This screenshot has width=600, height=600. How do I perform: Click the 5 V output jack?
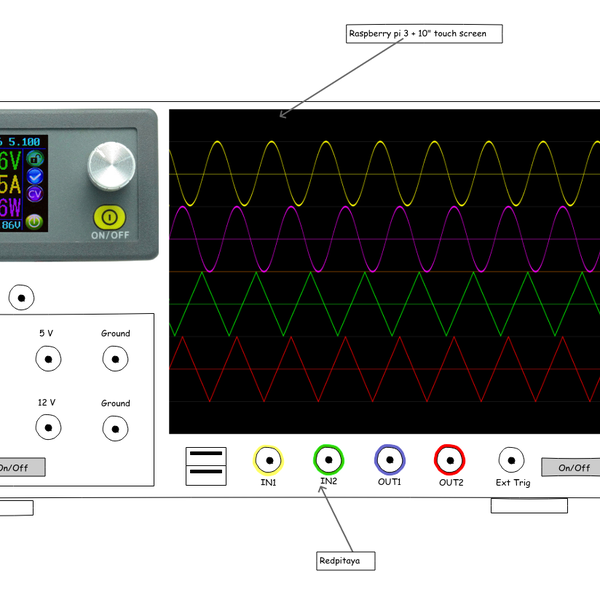click(x=48, y=359)
